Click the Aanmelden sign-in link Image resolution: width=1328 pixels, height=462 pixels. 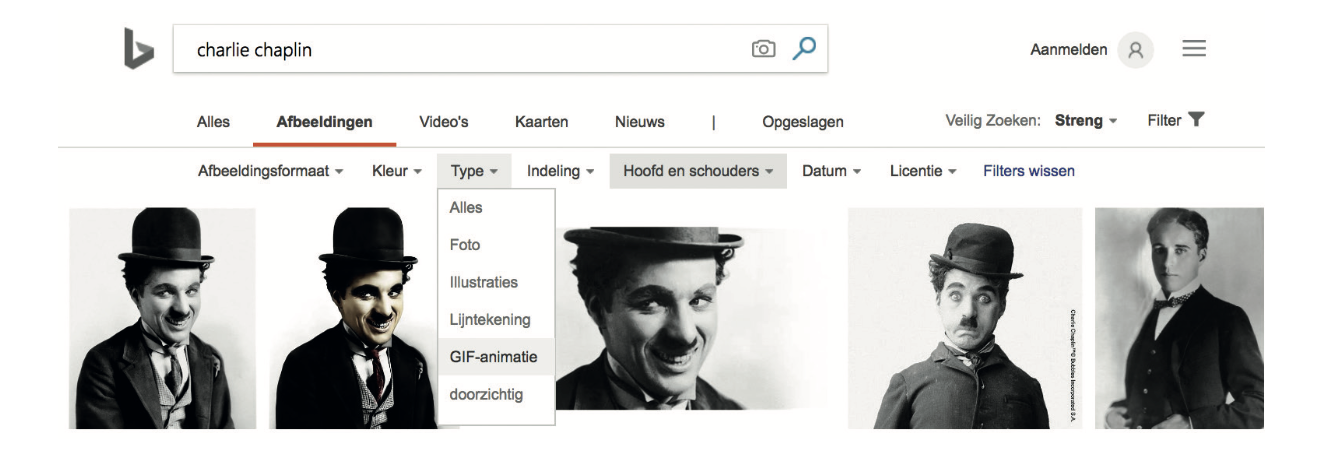click(x=1069, y=50)
